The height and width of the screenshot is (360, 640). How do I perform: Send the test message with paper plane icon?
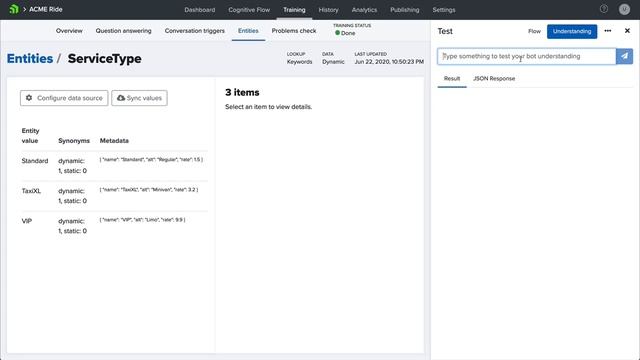624,56
